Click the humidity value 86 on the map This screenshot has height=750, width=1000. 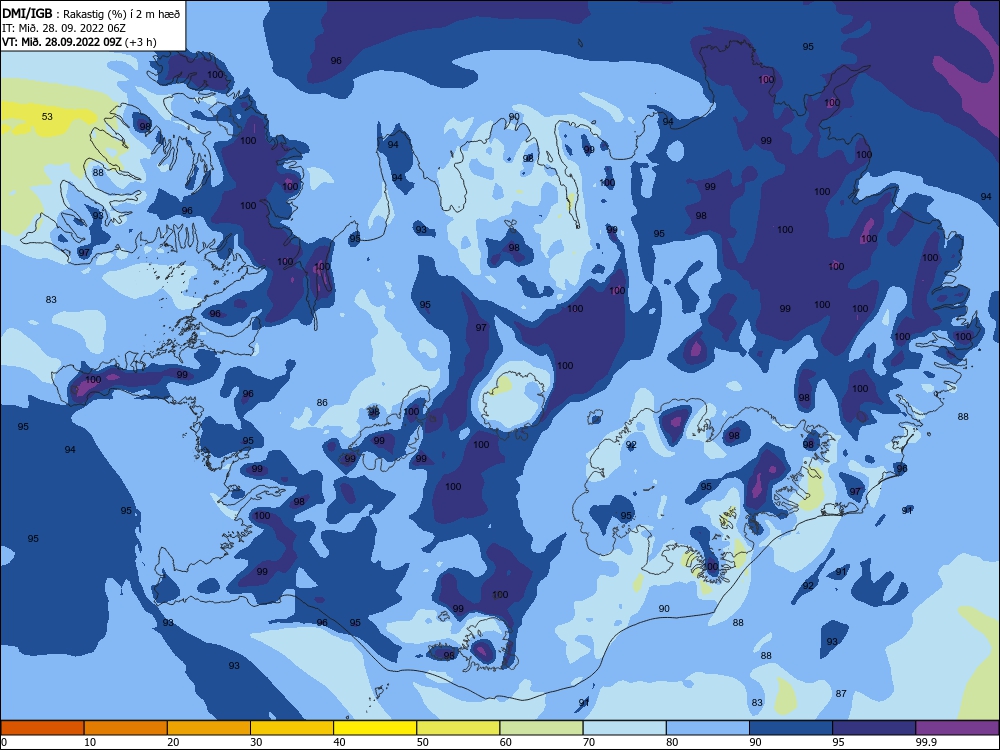[x=322, y=402]
